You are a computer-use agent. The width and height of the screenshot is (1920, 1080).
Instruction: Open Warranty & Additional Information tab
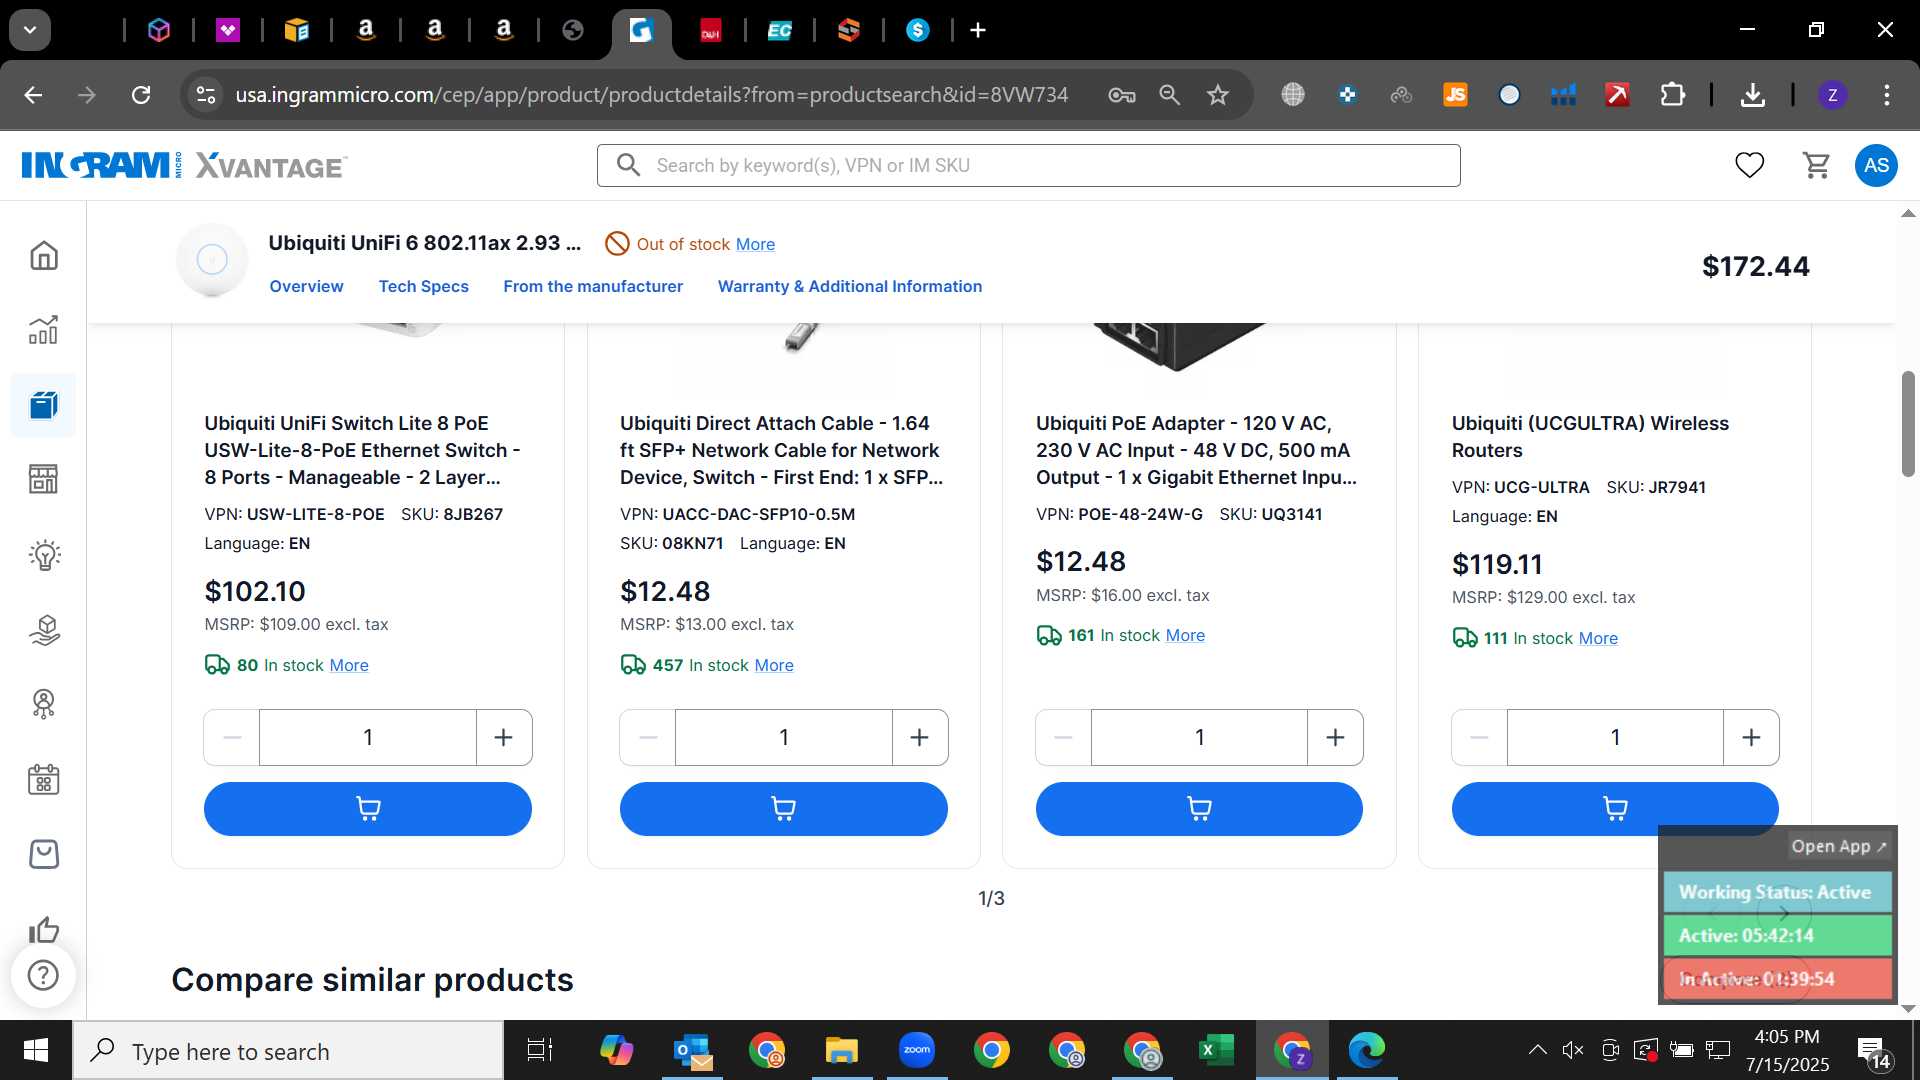(850, 286)
